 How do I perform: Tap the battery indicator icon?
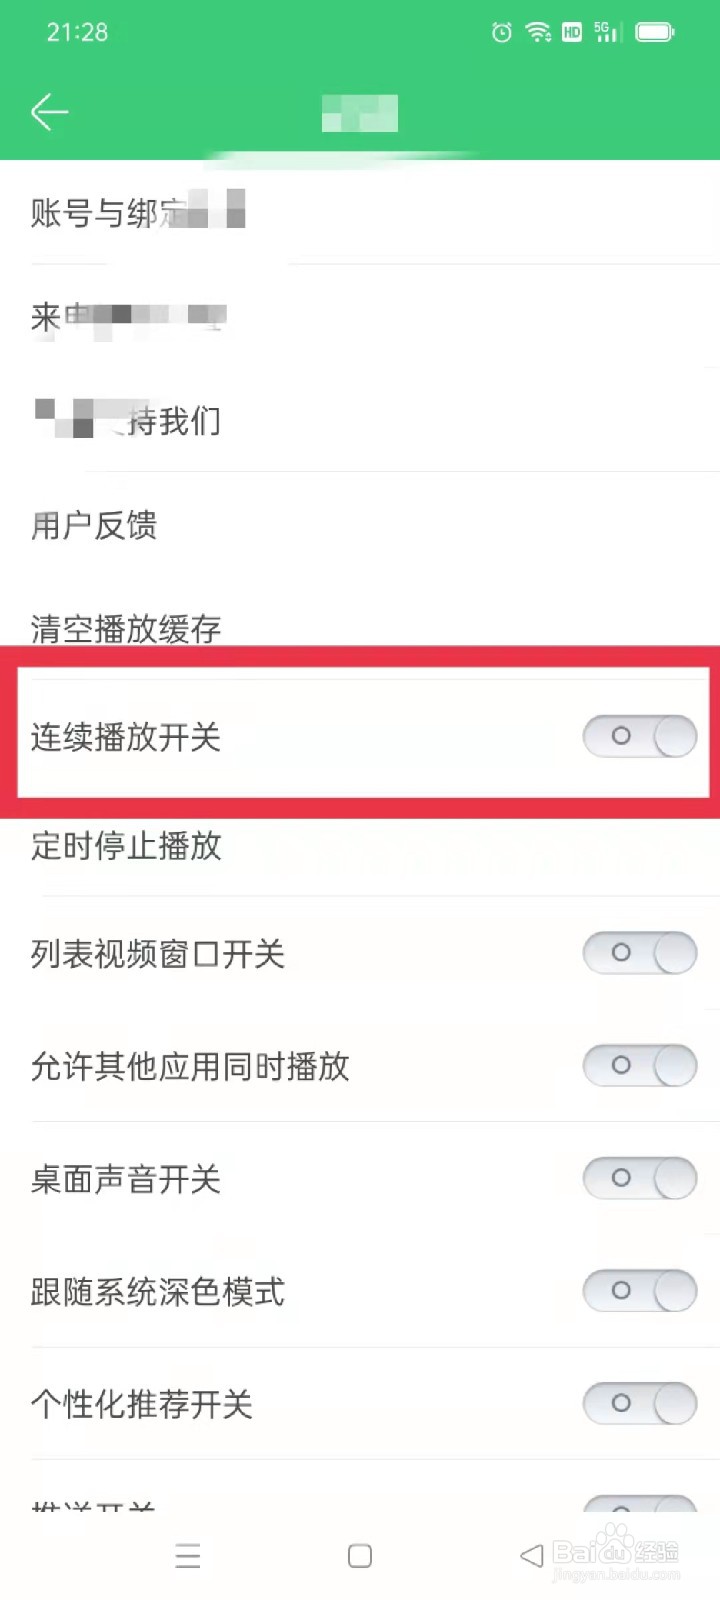pos(655,32)
